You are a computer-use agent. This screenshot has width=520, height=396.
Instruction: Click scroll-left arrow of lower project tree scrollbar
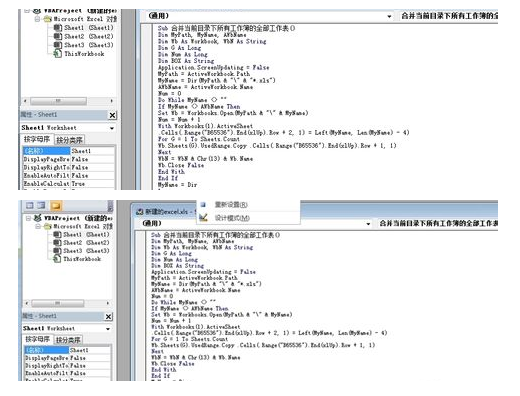point(27,303)
